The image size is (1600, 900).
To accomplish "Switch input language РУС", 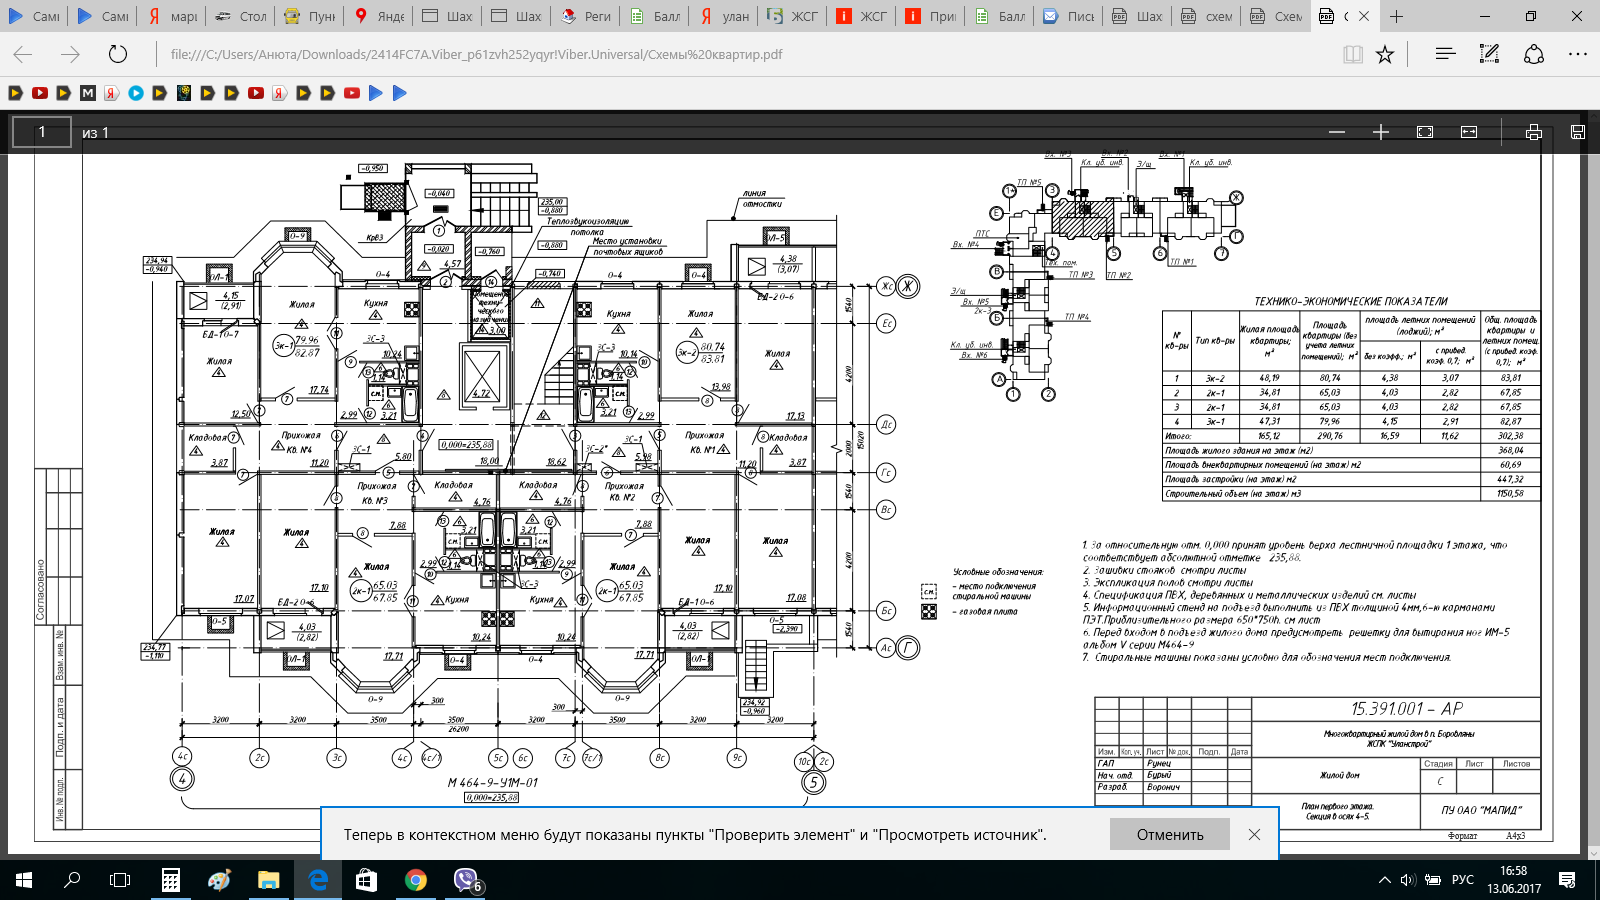I will [1463, 880].
